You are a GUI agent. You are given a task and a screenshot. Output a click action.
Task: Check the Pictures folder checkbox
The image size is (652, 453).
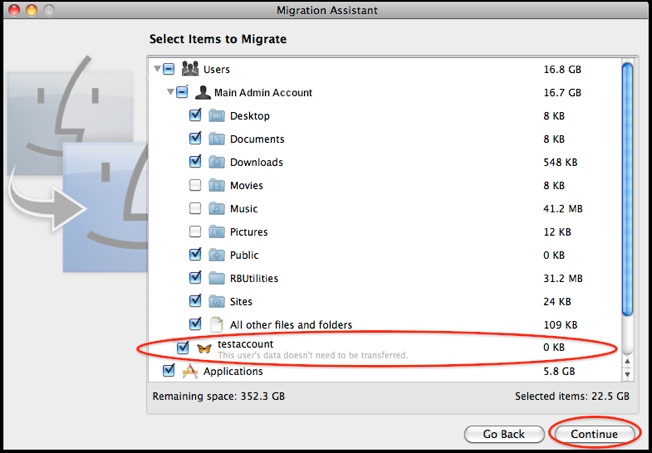[x=195, y=232]
